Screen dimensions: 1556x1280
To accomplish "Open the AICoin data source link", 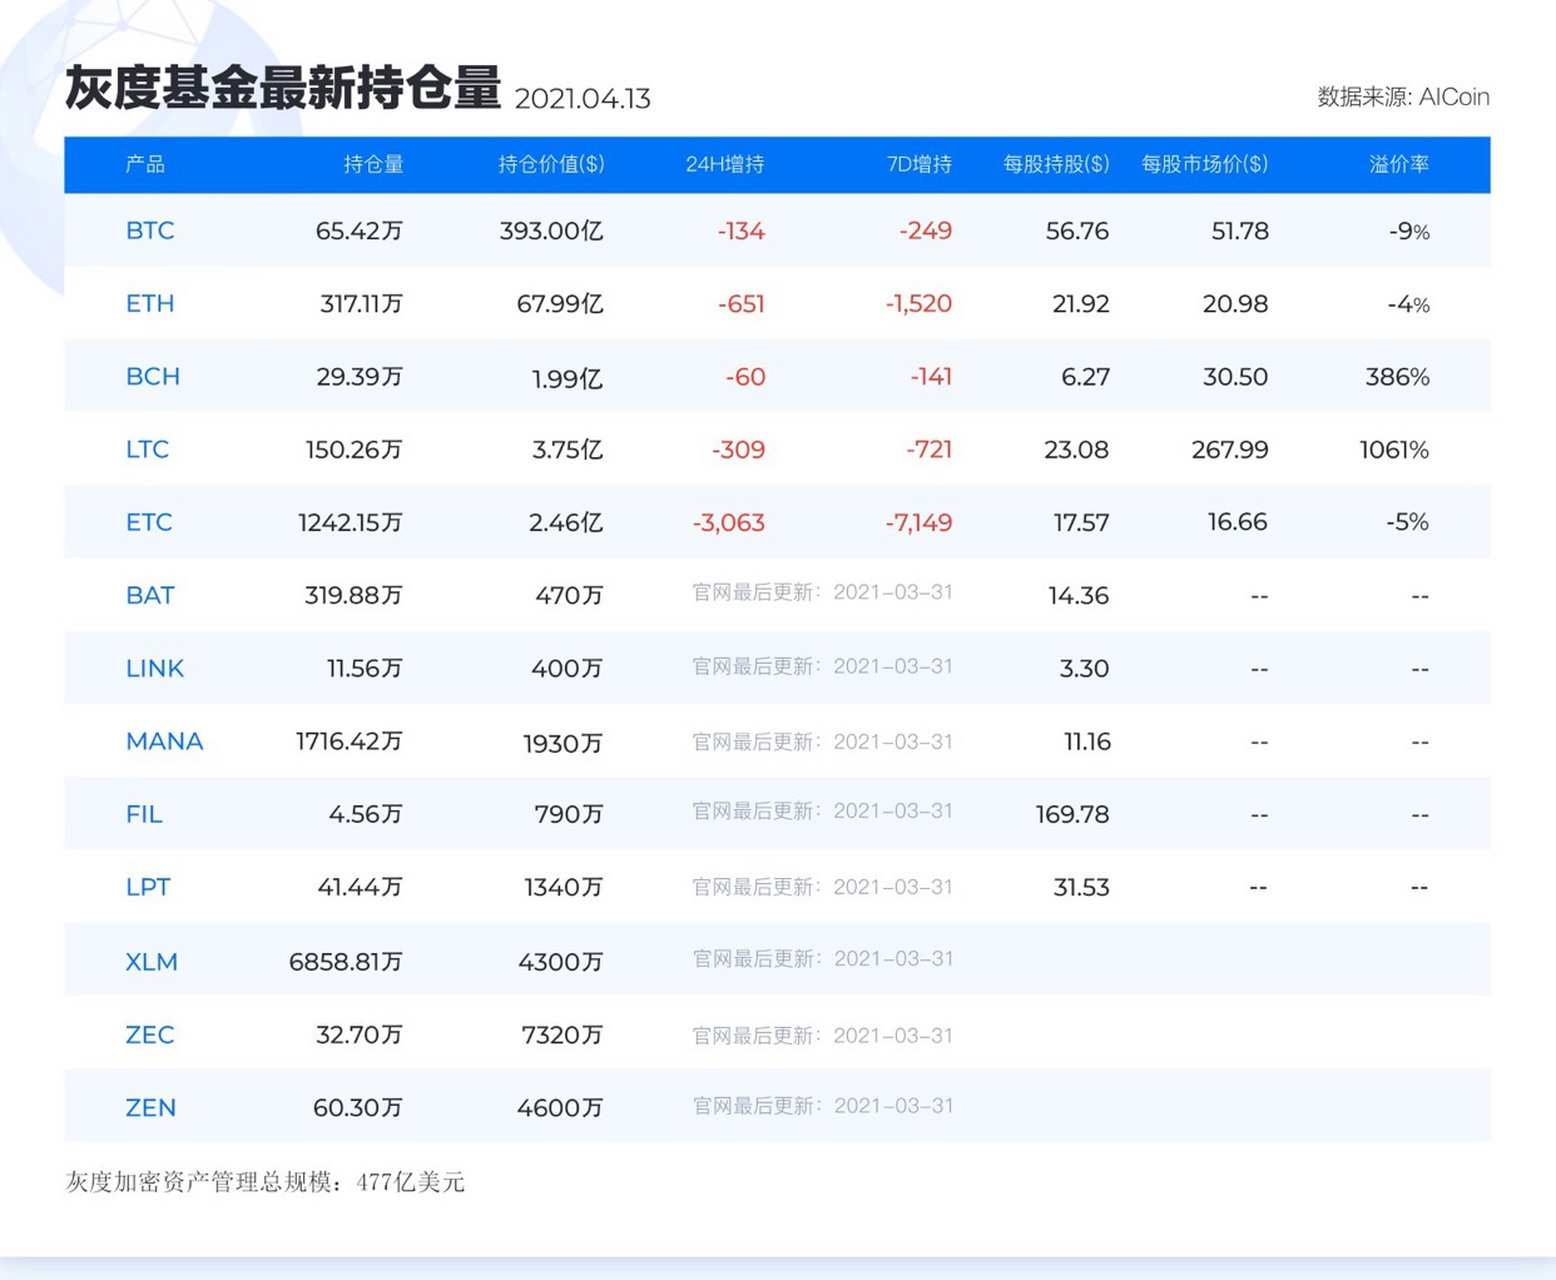I will 1455,97.
